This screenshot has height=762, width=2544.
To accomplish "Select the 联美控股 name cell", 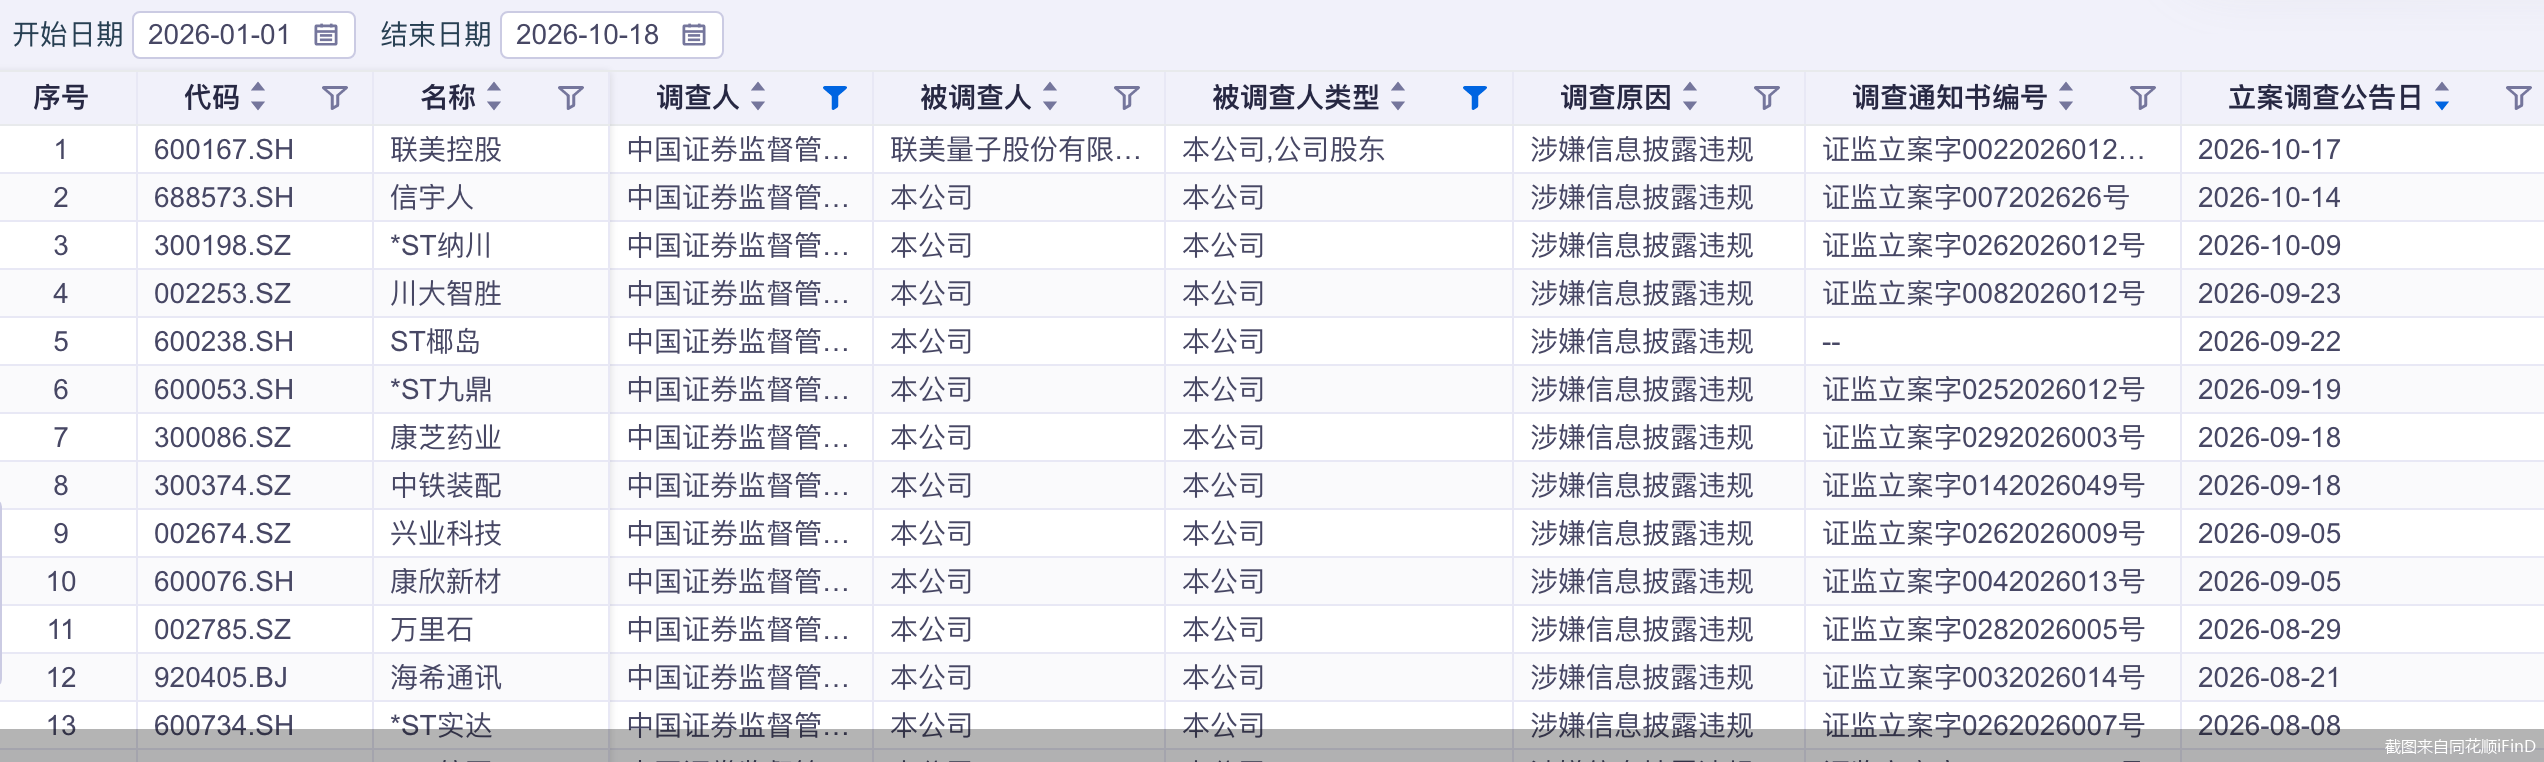I will (446, 150).
